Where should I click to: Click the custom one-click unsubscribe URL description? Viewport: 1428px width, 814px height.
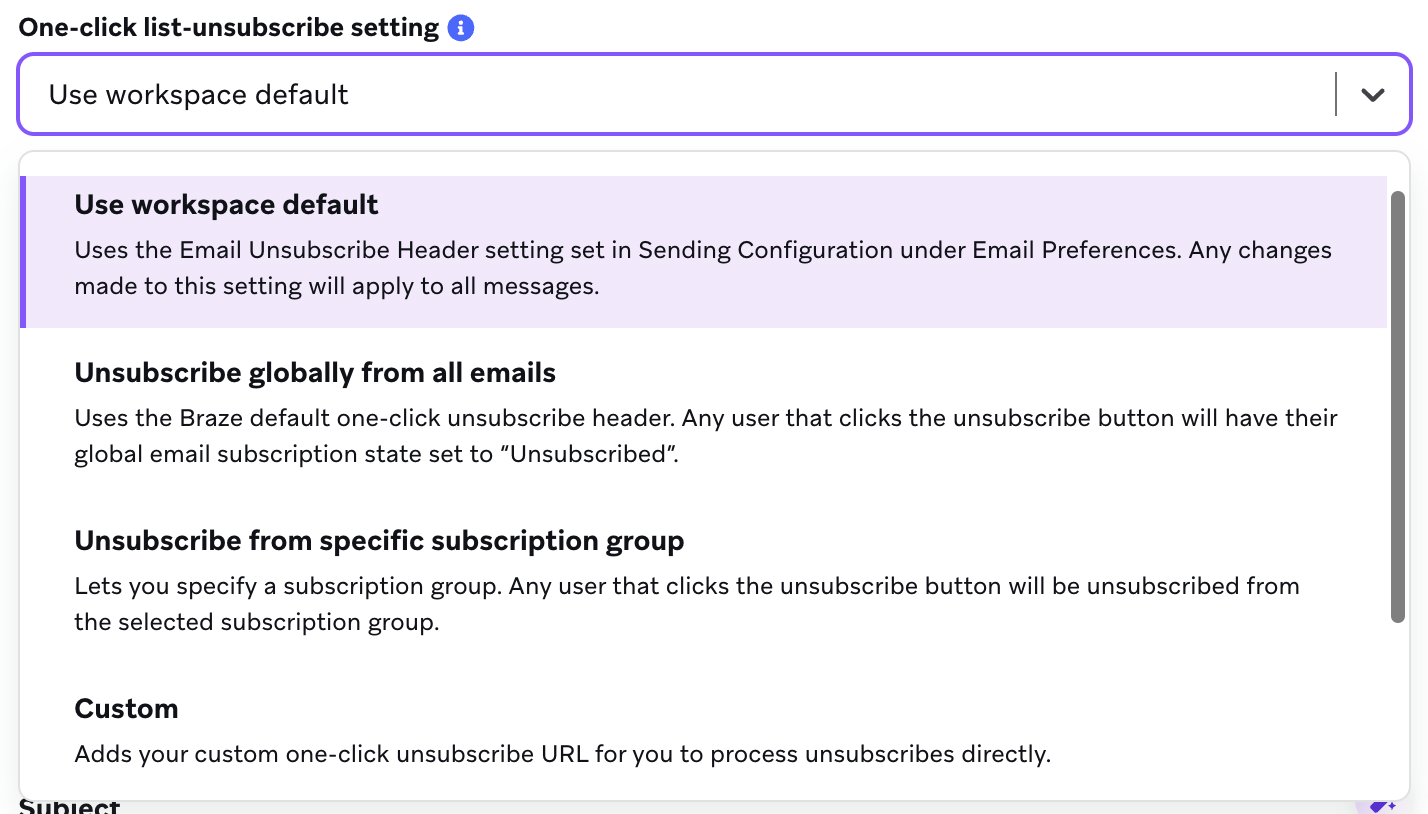563,754
